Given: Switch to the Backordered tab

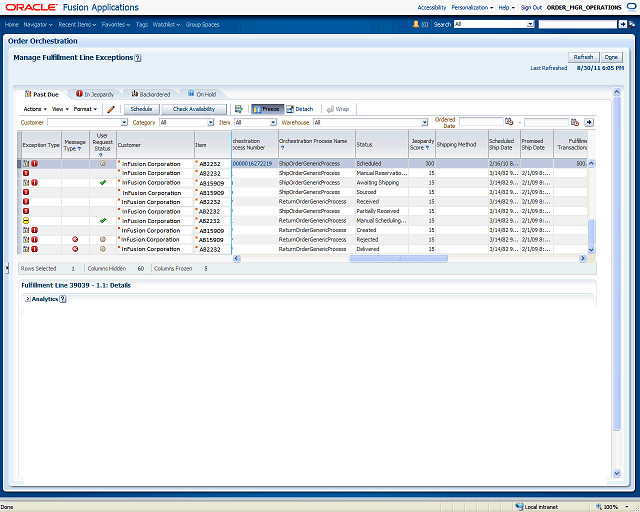Looking at the screenshot, I should 150,93.
